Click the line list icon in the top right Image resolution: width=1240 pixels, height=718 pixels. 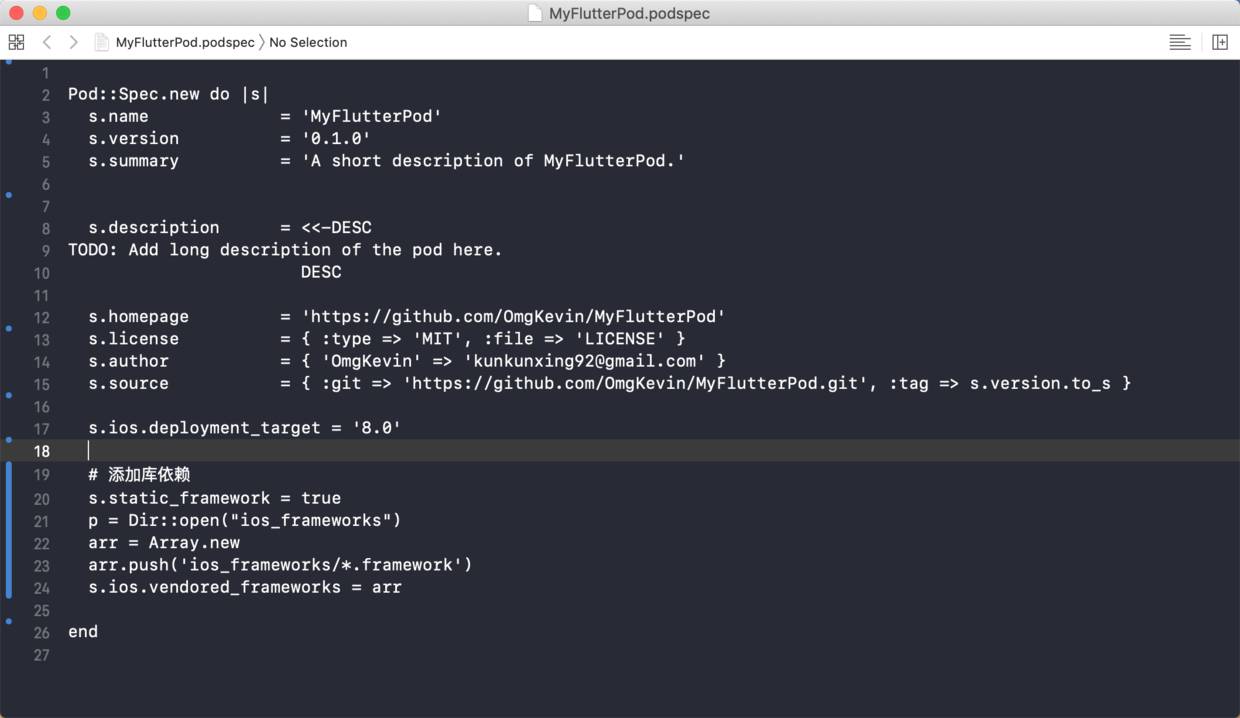click(x=1180, y=42)
